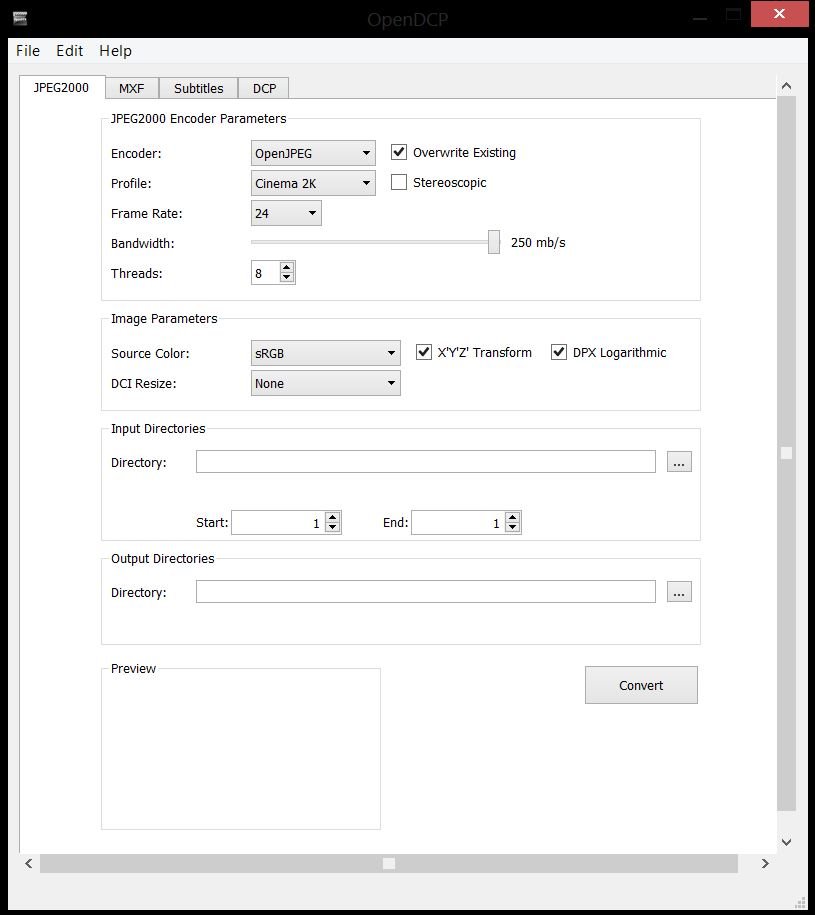Screen dimensions: 815x915
Task: Click the OpenDCP app icon in title bar
Action: click(20, 19)
